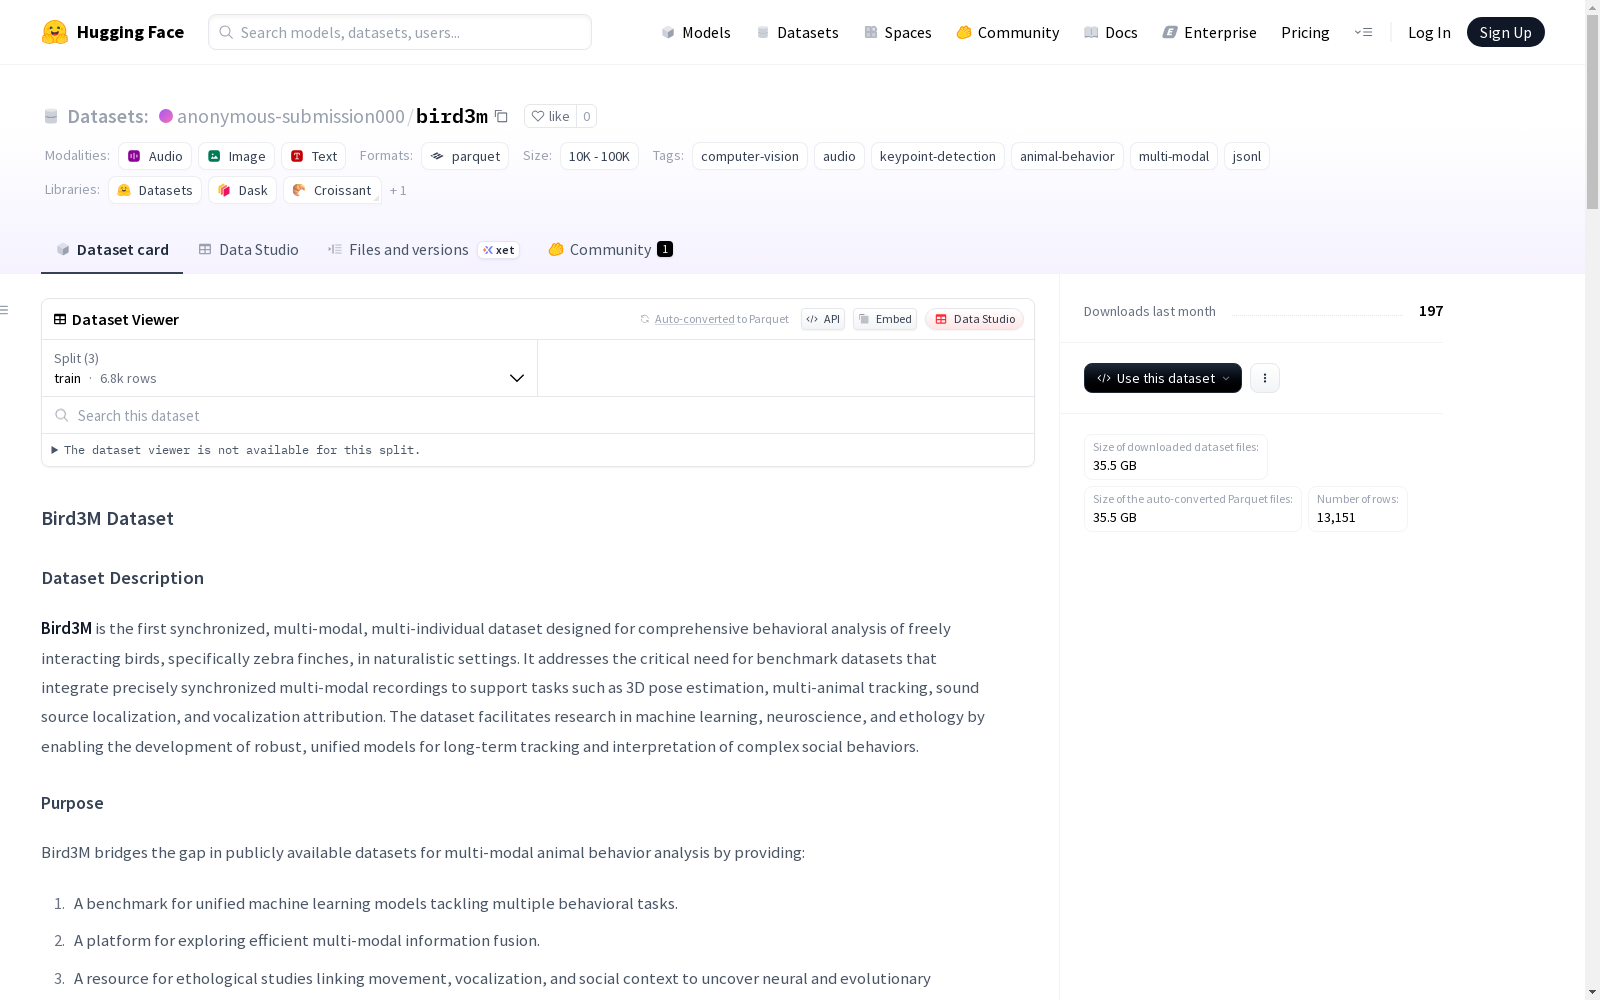Click the datasets stack icon beside Datasets:
This screenshot has height=1000, width=1600.
click(51, 116)
